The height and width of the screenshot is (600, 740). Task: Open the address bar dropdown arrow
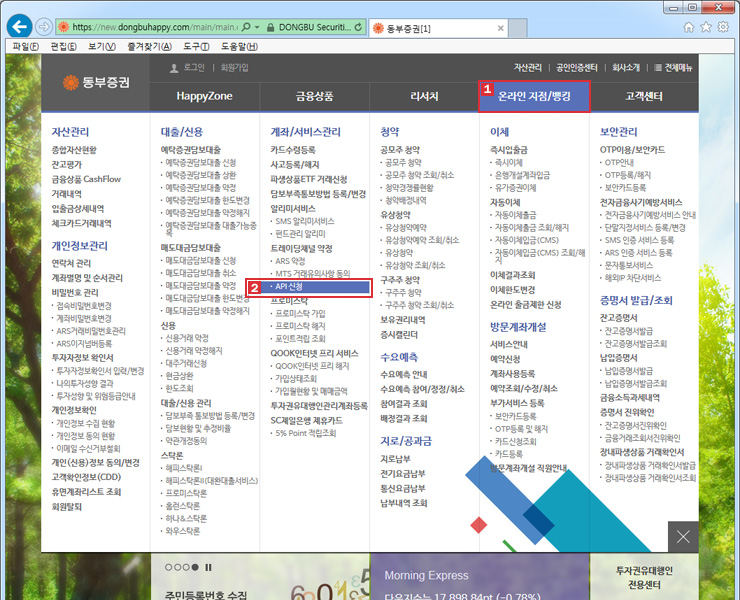[x=257, y=27]
